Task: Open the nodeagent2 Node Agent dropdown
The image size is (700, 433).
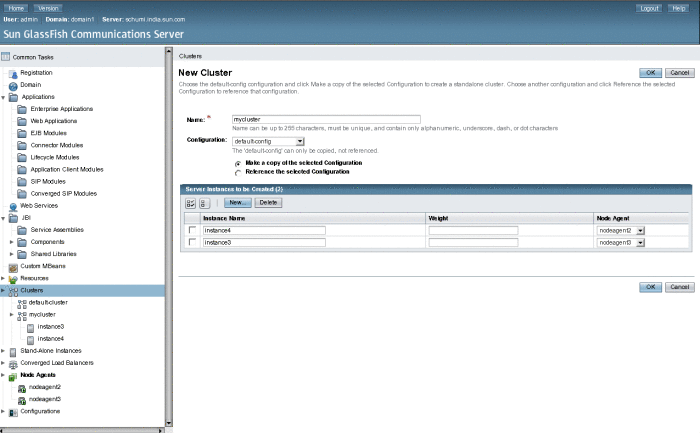Action: click(x=621, y=231)
